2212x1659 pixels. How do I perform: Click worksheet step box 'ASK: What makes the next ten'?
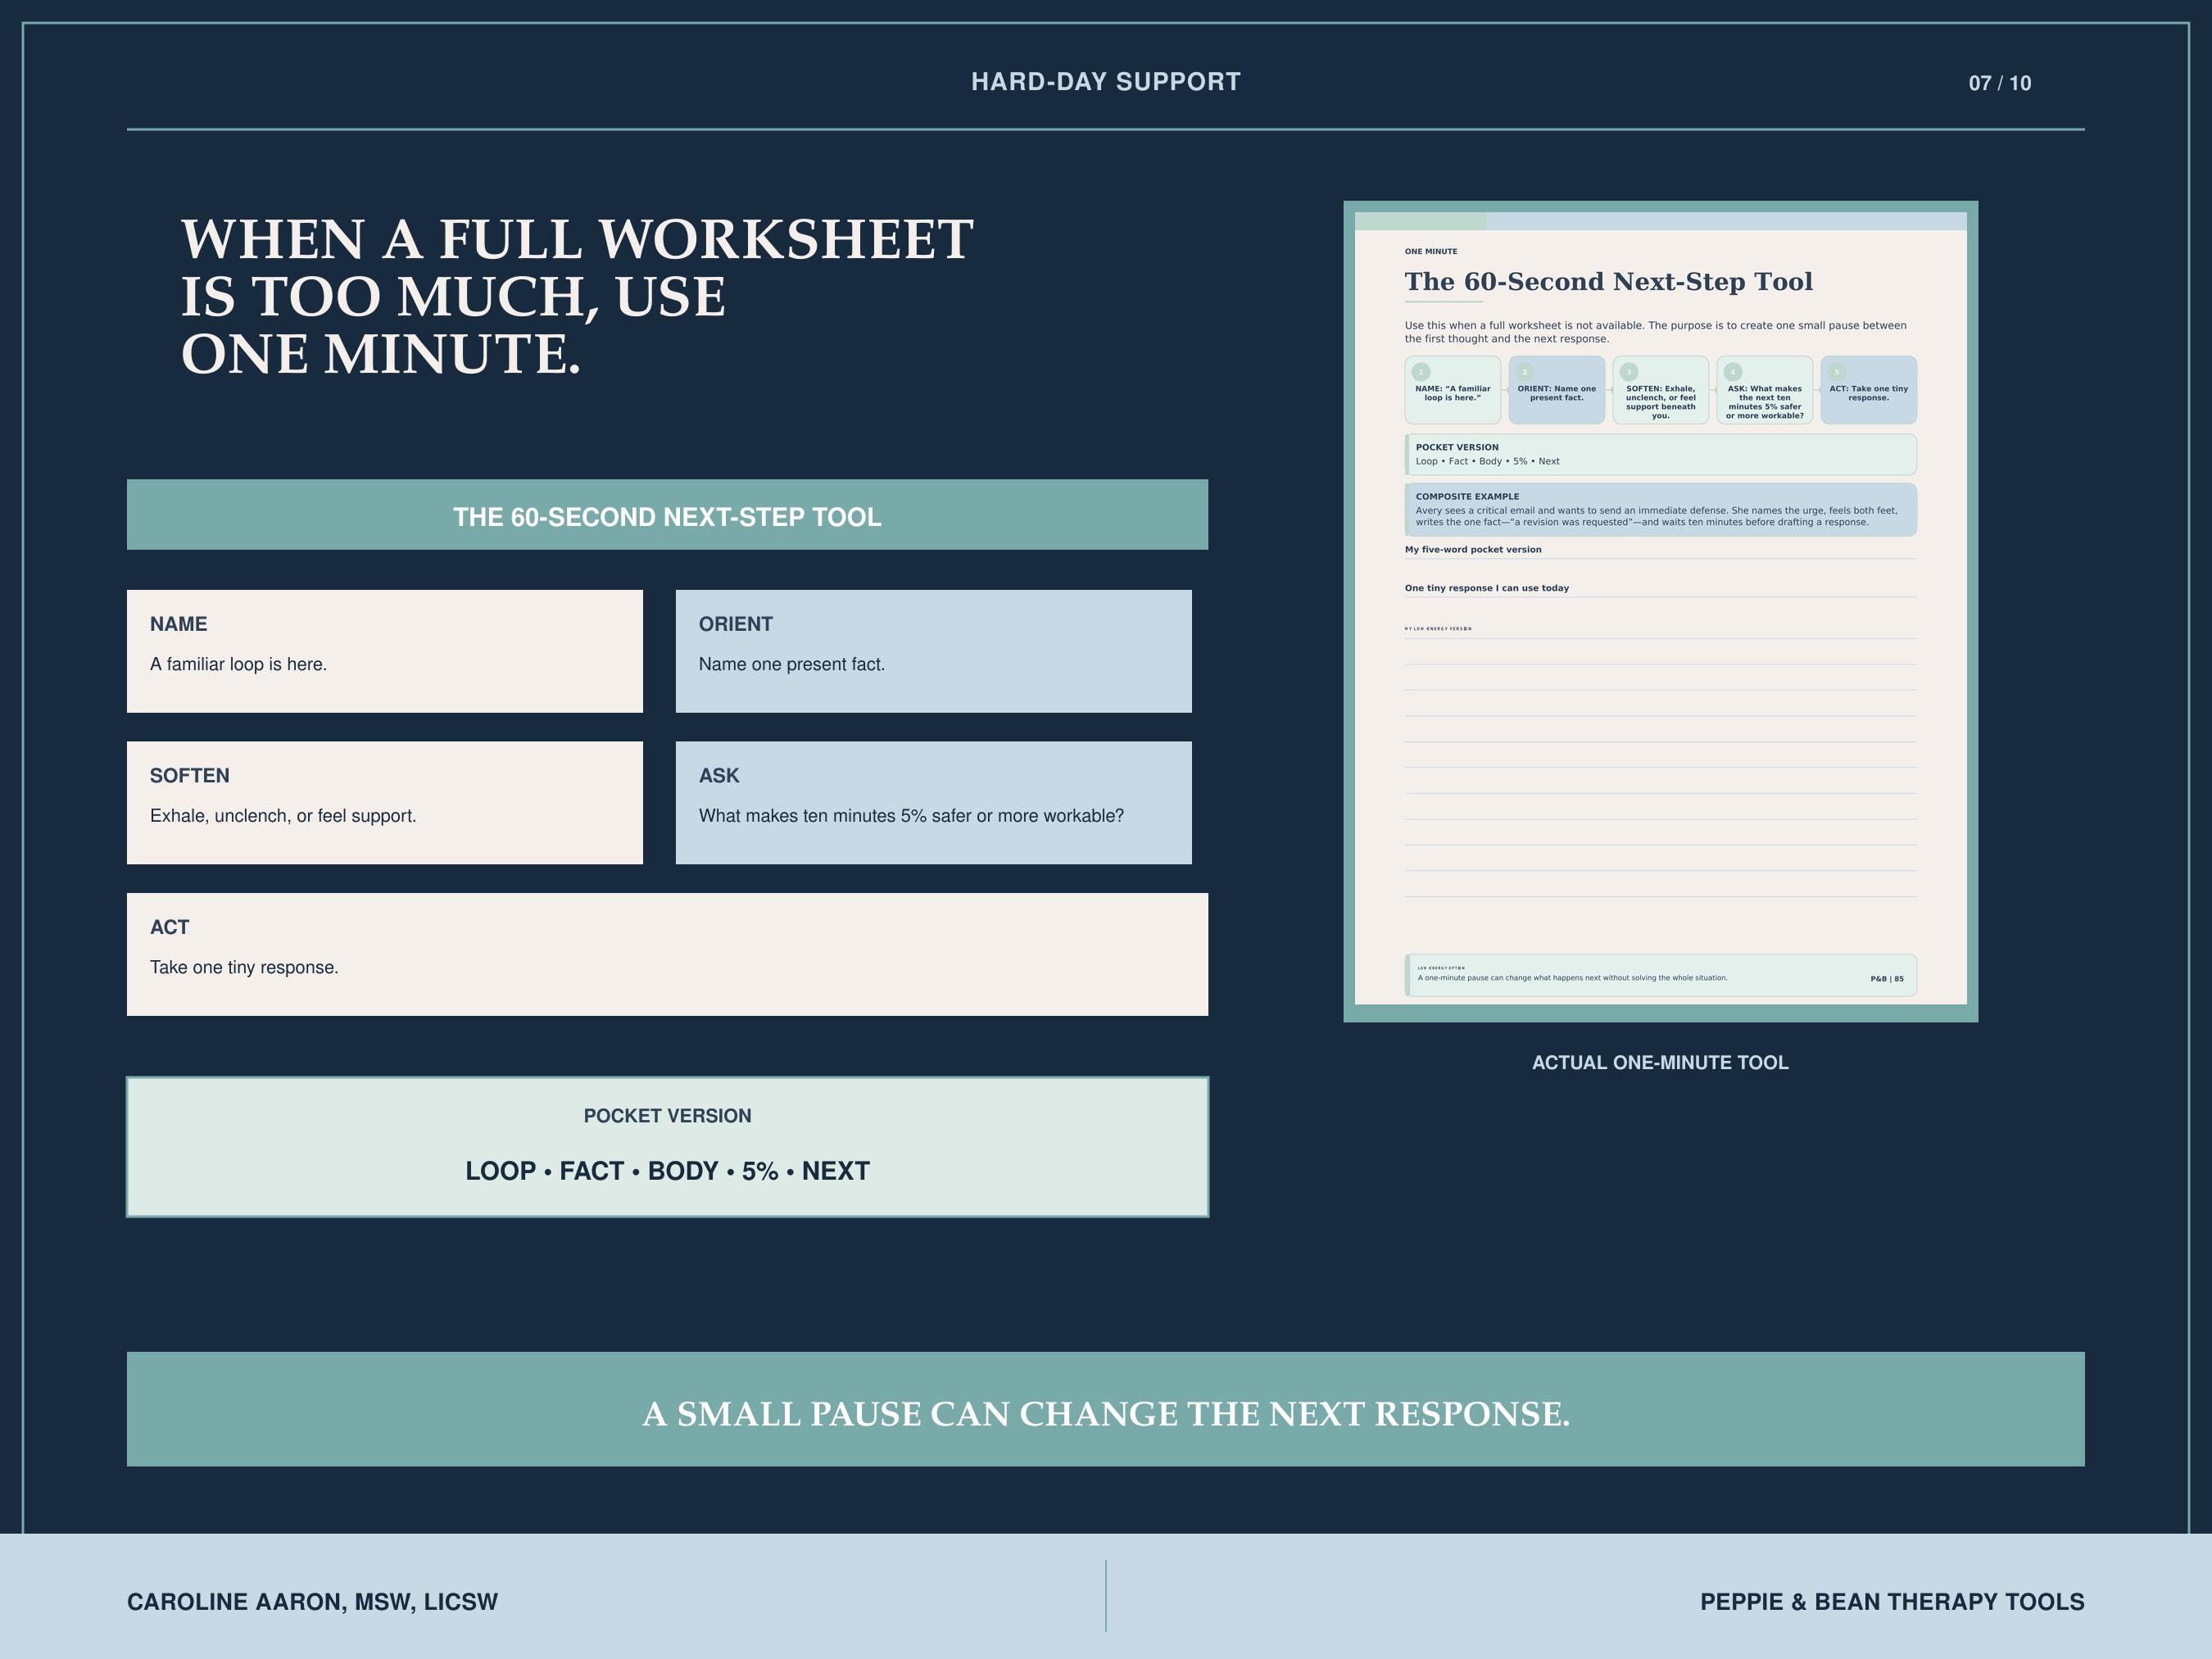[x=1764, y=390]
